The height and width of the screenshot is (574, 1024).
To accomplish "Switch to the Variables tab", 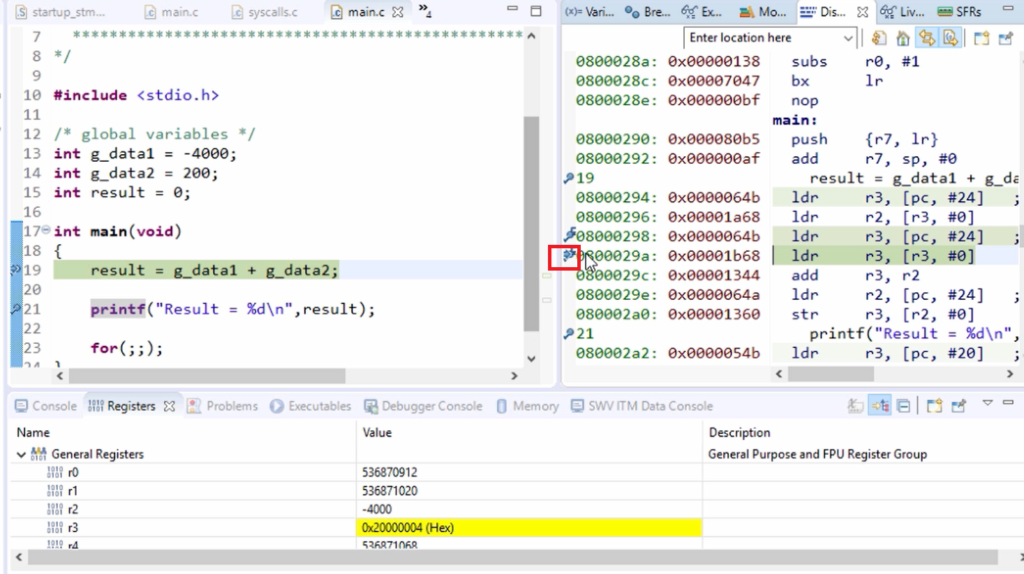I will point(590,12).
